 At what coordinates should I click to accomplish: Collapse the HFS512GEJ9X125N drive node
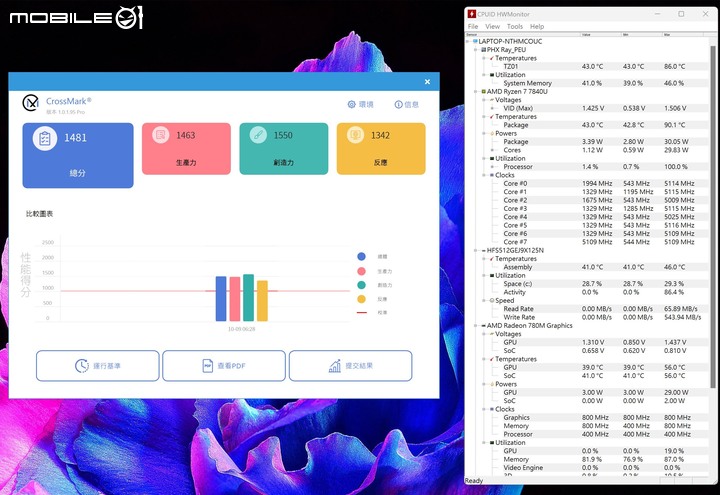tap(476, 250)
